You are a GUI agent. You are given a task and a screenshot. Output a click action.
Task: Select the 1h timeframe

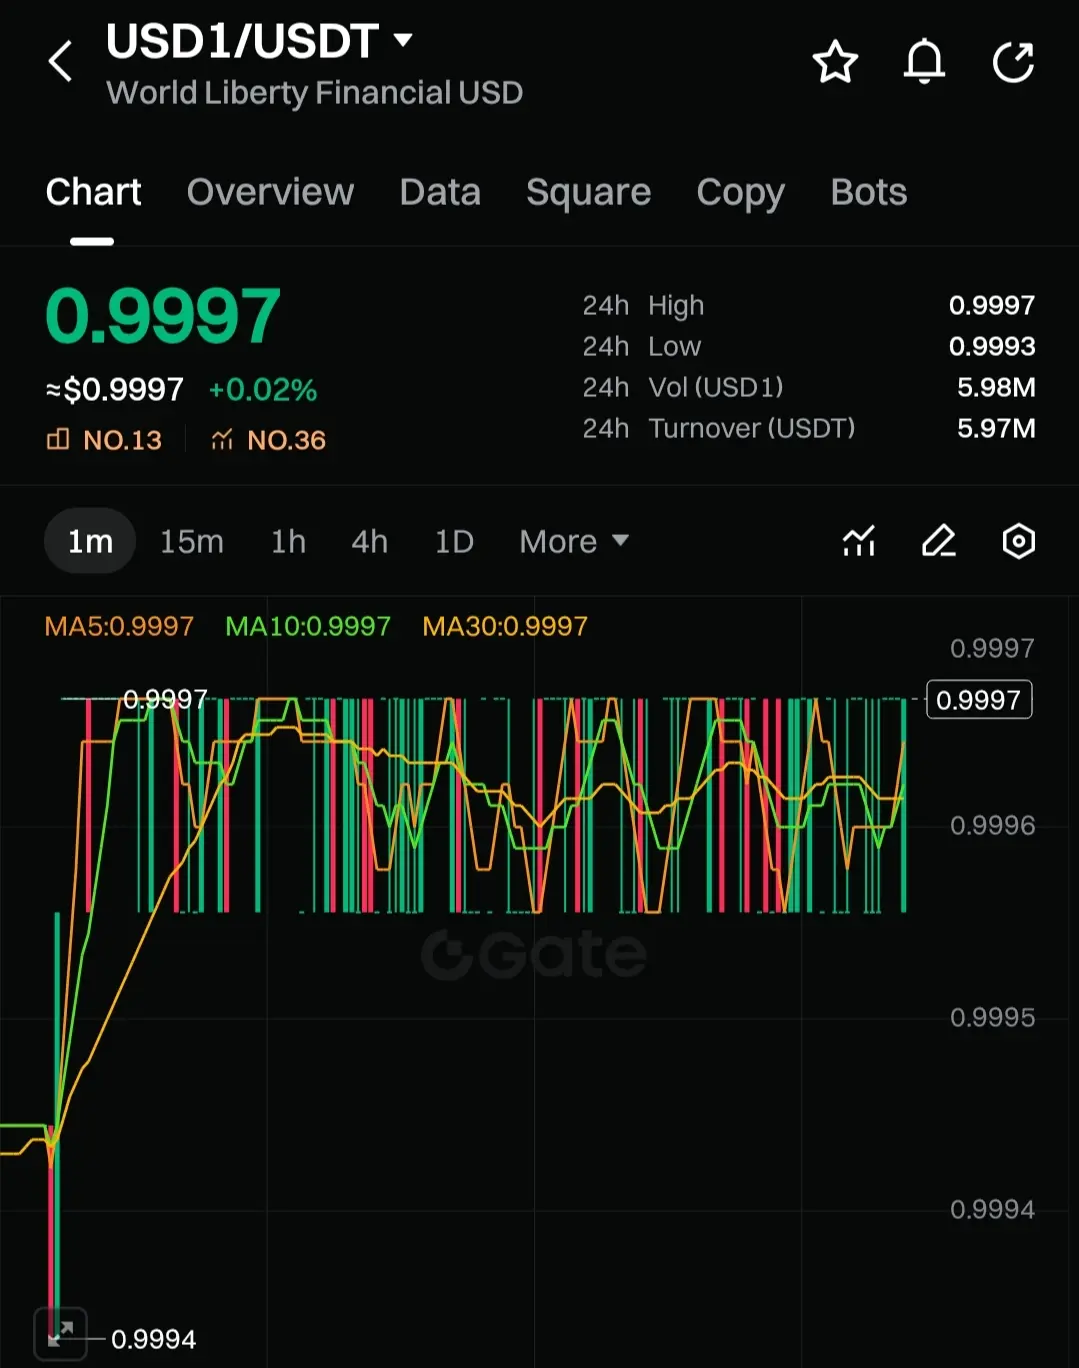click(x=288, y=541)
